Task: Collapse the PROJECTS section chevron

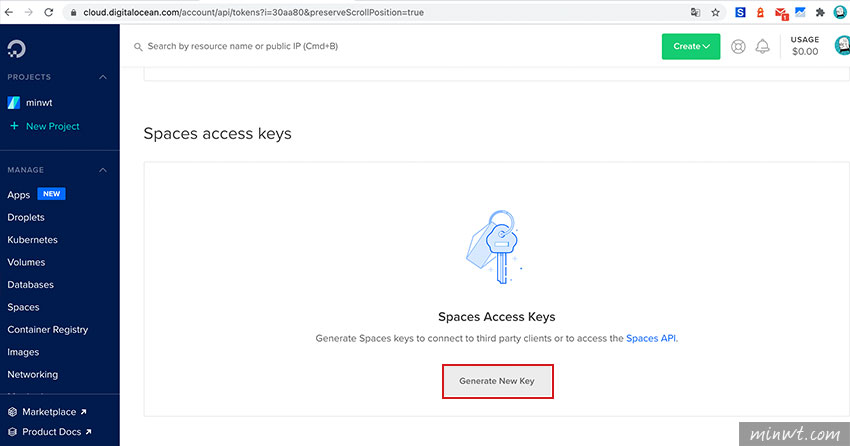Action: click(103, 77)
